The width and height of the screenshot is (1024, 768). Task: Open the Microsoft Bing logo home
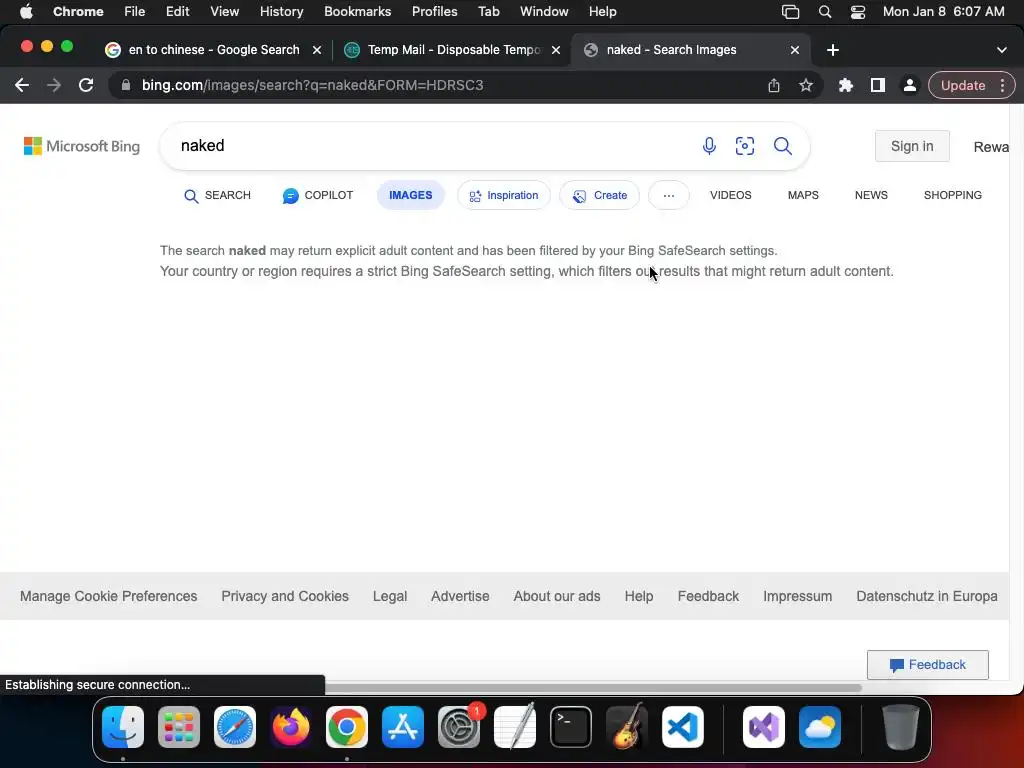coord(82,146)
